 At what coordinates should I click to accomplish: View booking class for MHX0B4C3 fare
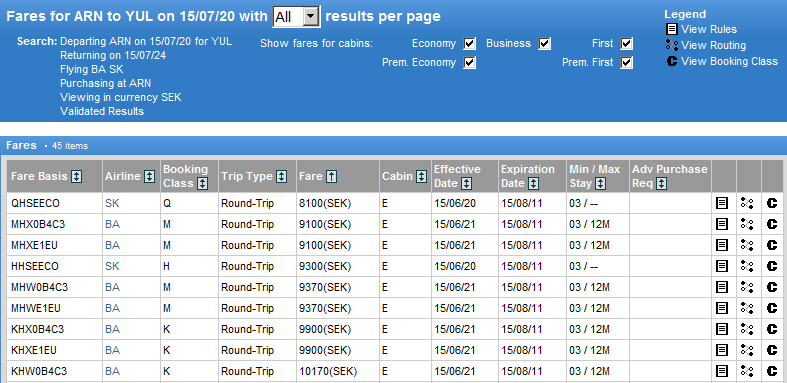point(772,224)
